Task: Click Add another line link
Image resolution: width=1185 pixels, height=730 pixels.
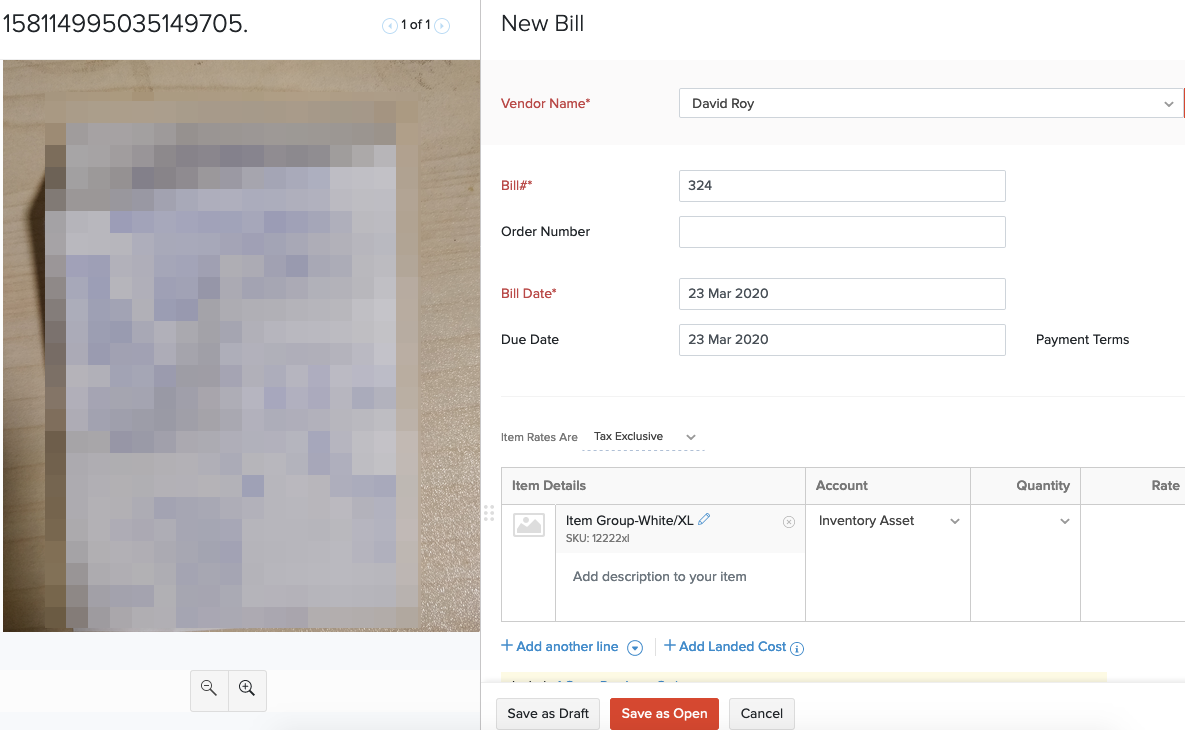Action: coord(560,647)
